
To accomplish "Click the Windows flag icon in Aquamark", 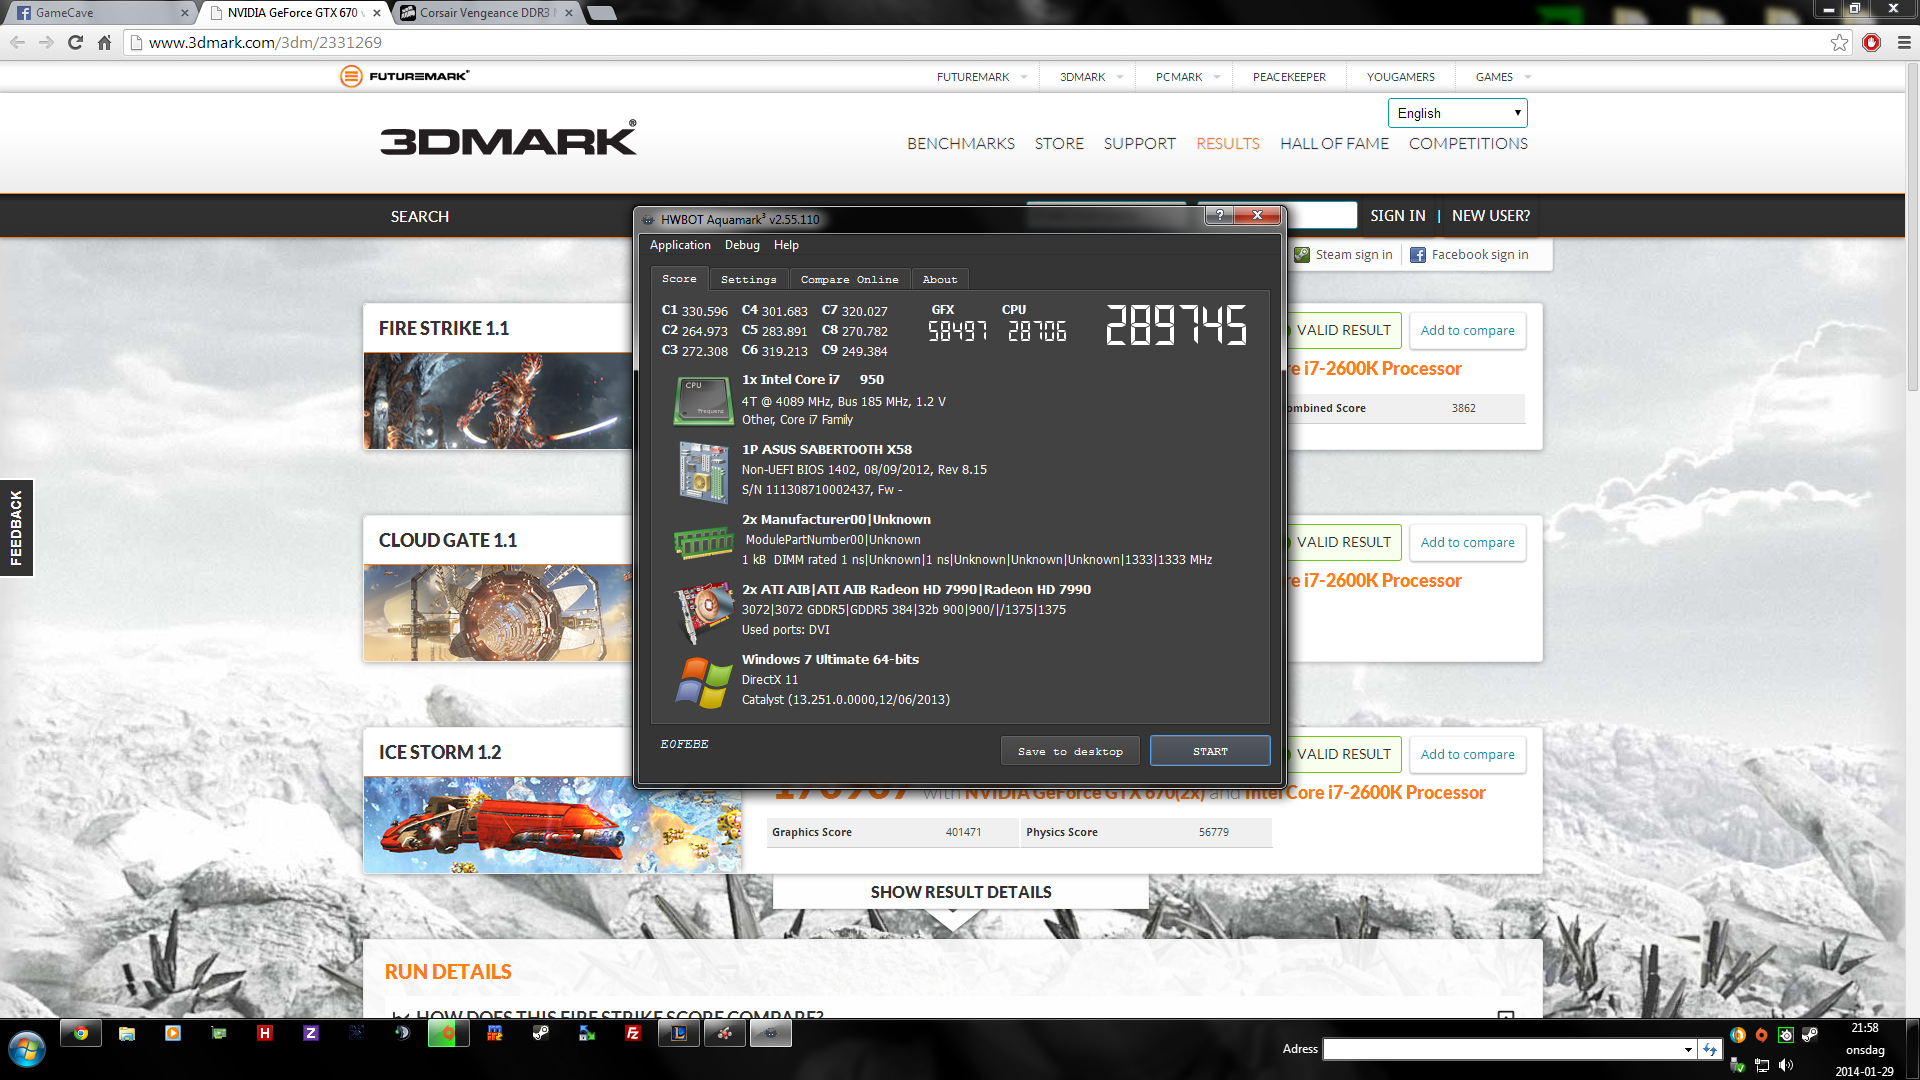I will 704,682.
